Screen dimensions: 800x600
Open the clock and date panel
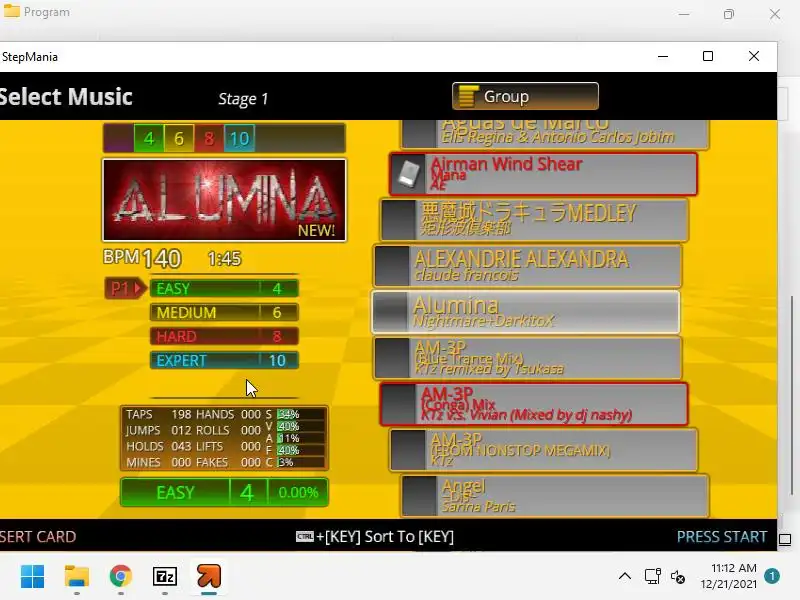coord(729,576)
